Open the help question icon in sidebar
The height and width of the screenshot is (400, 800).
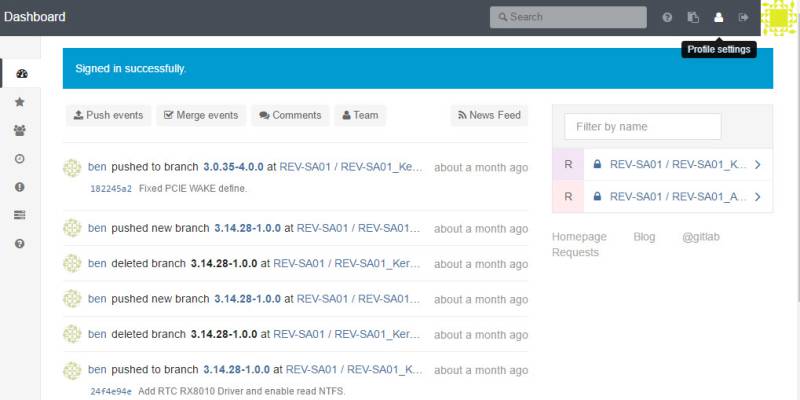[20, 244]
